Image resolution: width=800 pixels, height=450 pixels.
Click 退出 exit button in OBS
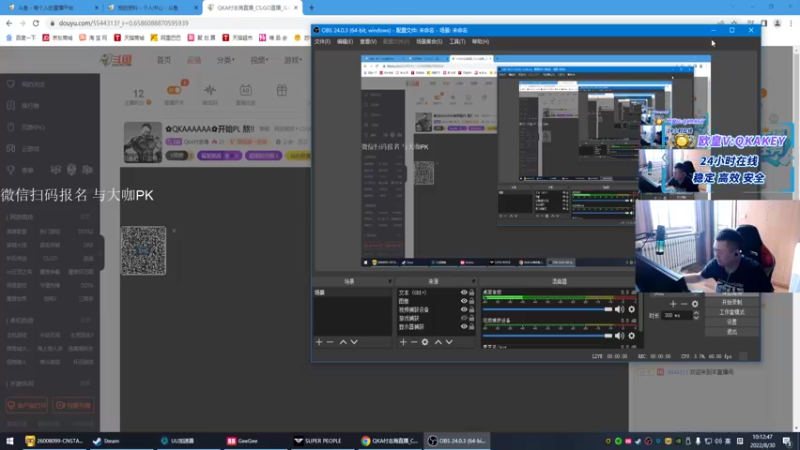pyautogui.click(x=732, y=332)
